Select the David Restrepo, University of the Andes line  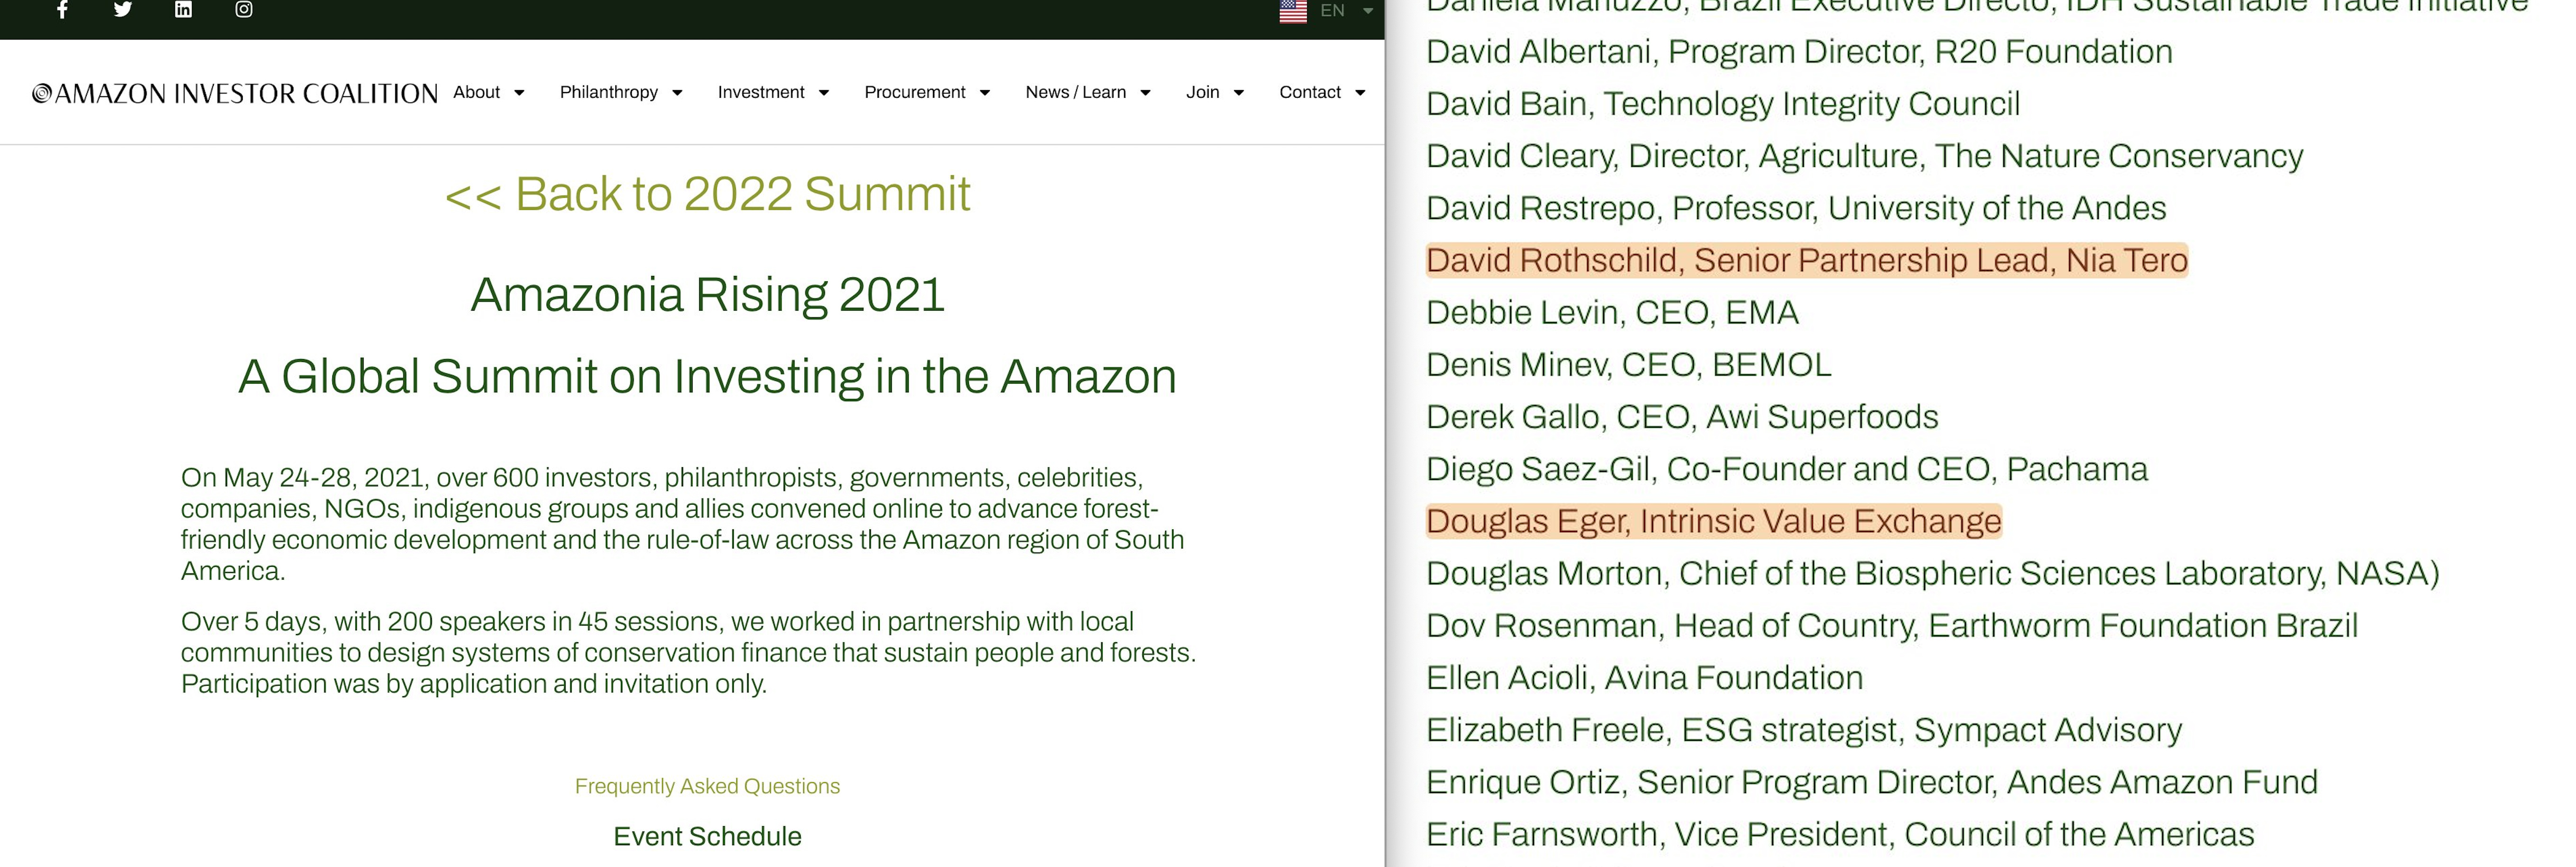1796,208
